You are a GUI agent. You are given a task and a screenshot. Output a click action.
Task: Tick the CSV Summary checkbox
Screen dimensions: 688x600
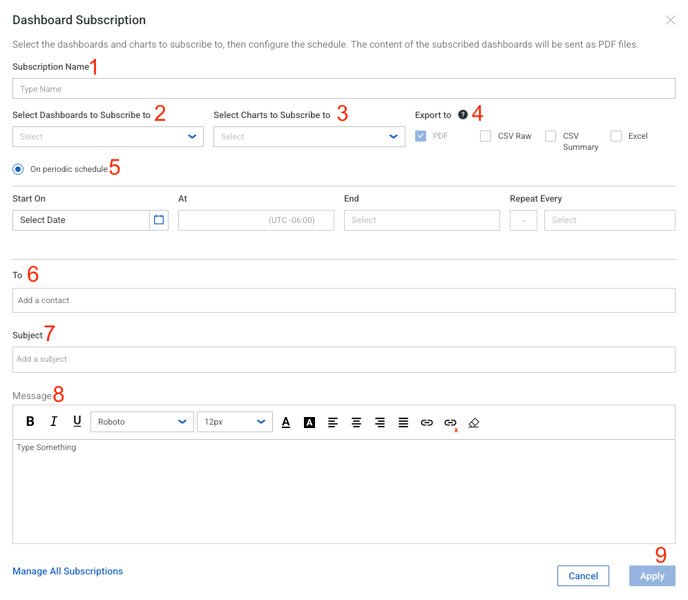pyautogui.click(x=550, y=136)
